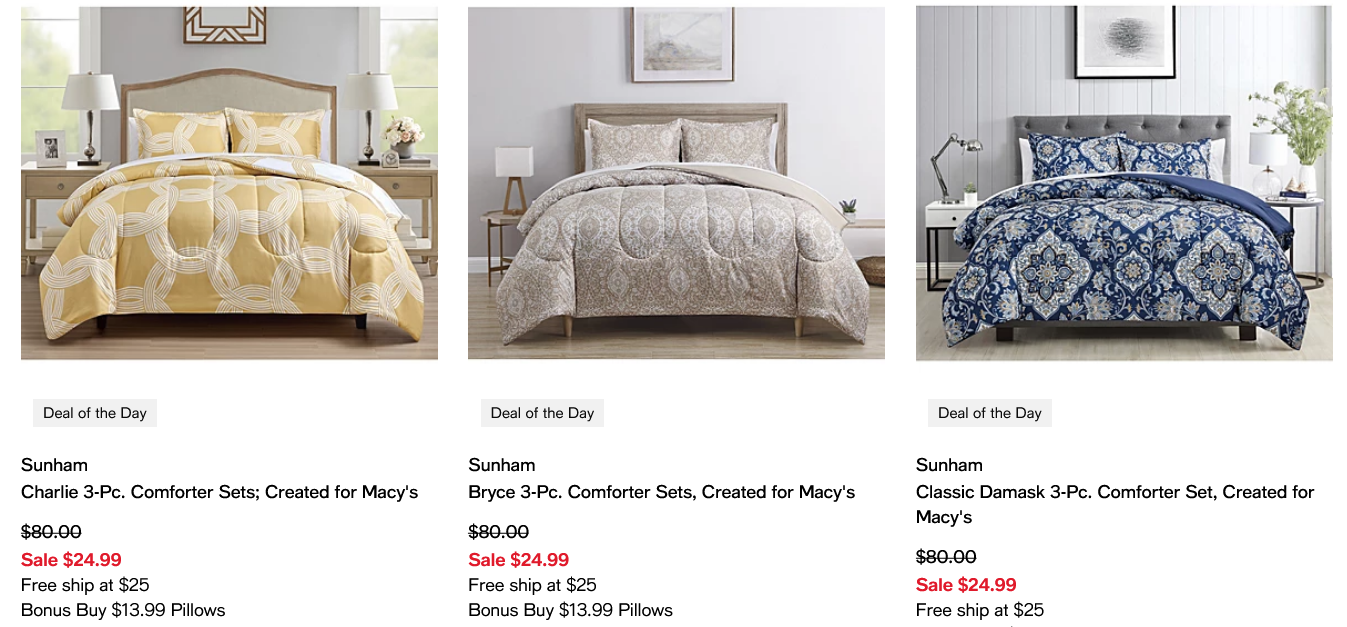The width and height of the screenshot is (1347, 627).
Task: Click Sale $24.99 price for Bryce set
Action: coord(518,560)
